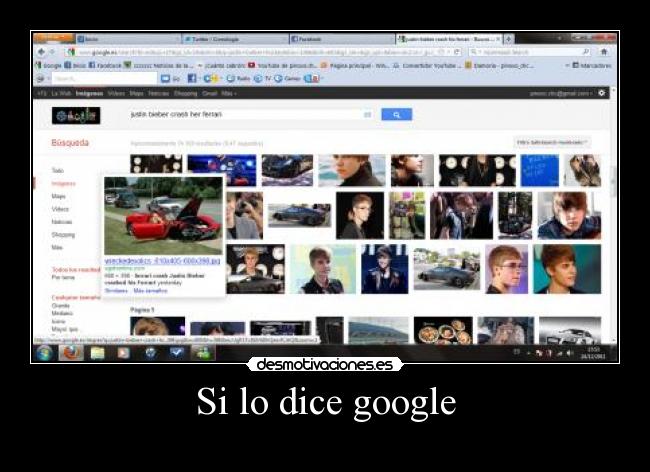
Task: Click the enlarged red crashed Ferrari image
Action: click(x=163, y=215)
